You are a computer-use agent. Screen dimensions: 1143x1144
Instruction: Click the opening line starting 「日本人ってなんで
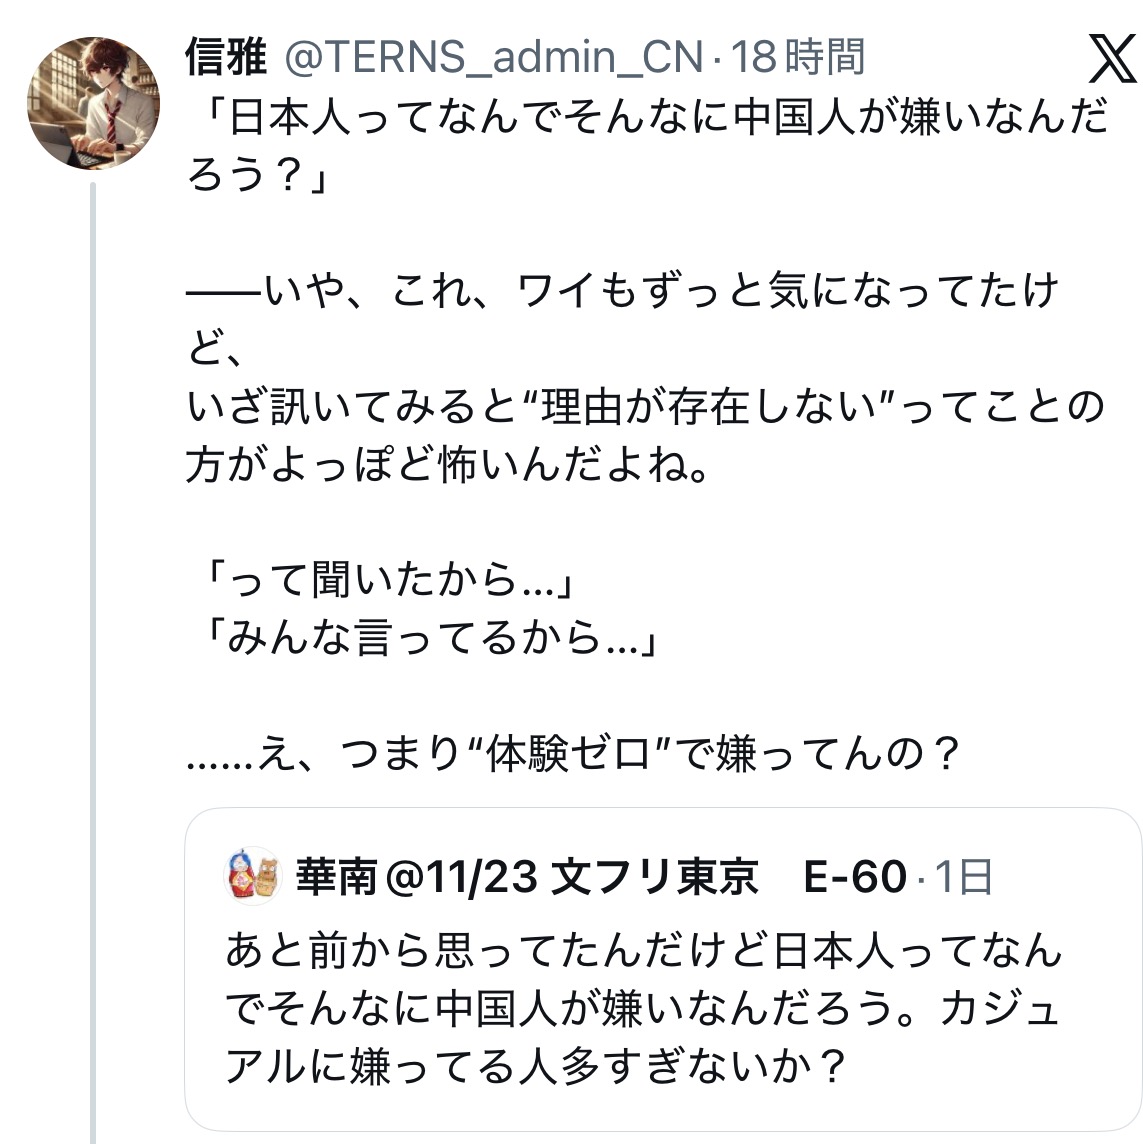pyautogui.click(x=648, y=121)
